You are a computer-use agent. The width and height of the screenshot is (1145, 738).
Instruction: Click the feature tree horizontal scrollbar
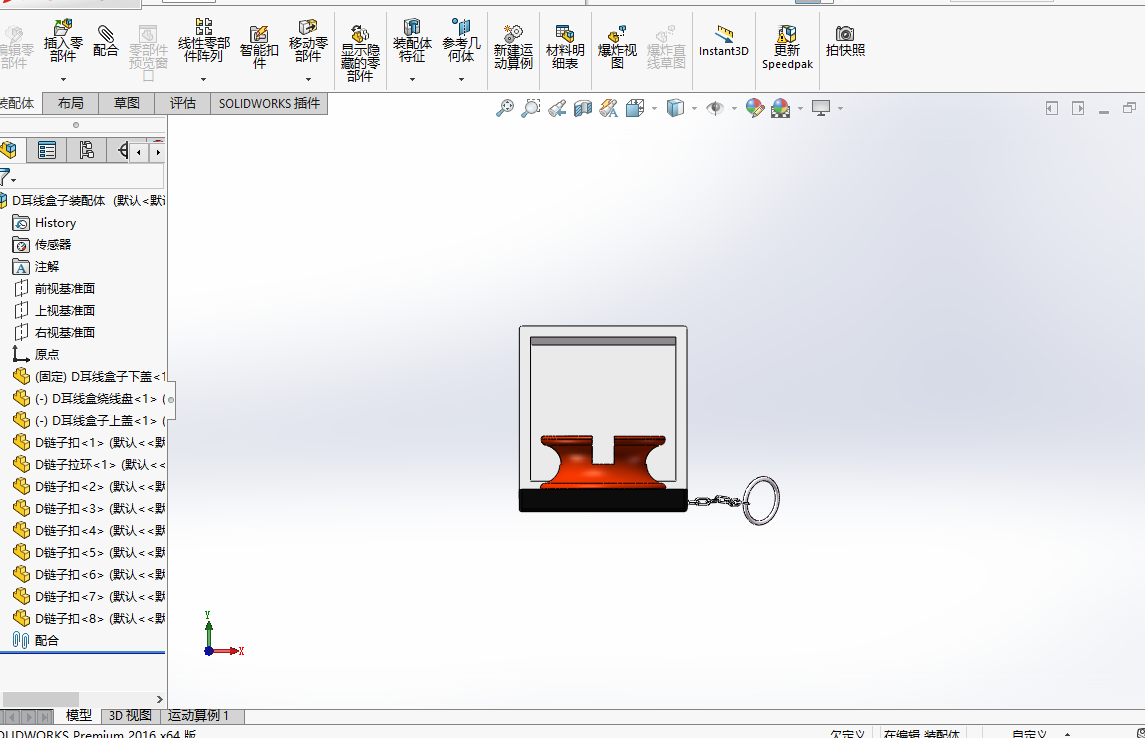pos(41,699)
